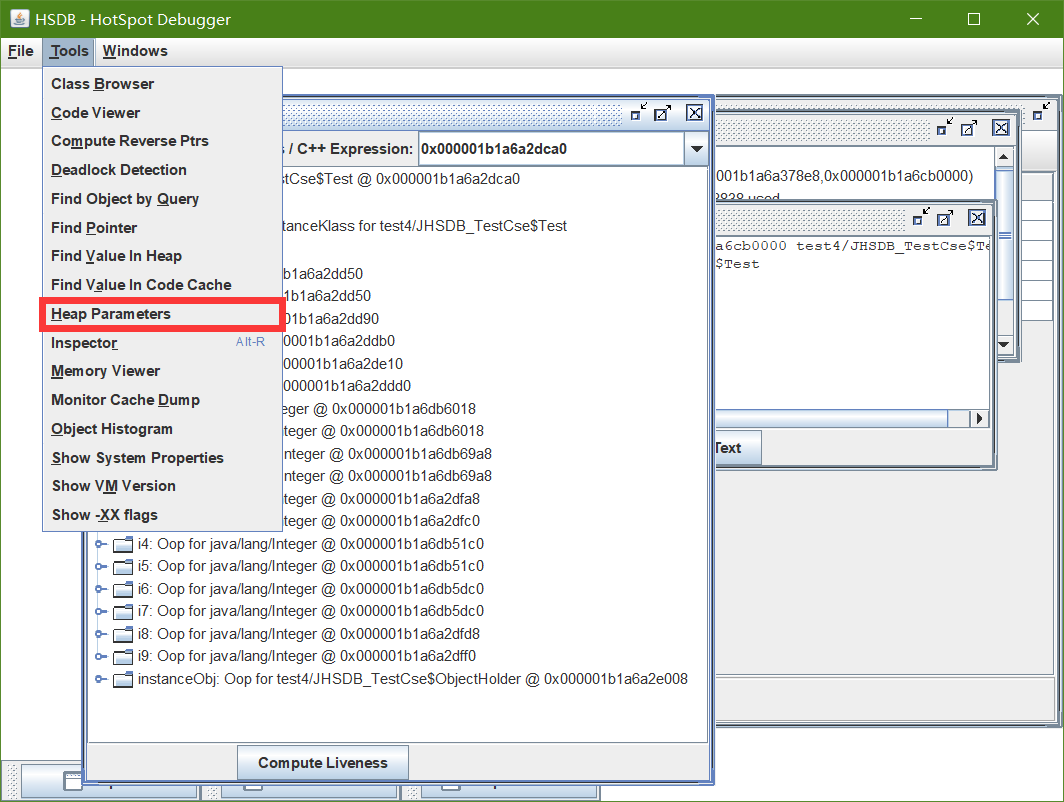Select InstanceKlass for test4/JHSDB_TestCse$Test row
This screenshot has height=802, width=1064.
(425, 226)
